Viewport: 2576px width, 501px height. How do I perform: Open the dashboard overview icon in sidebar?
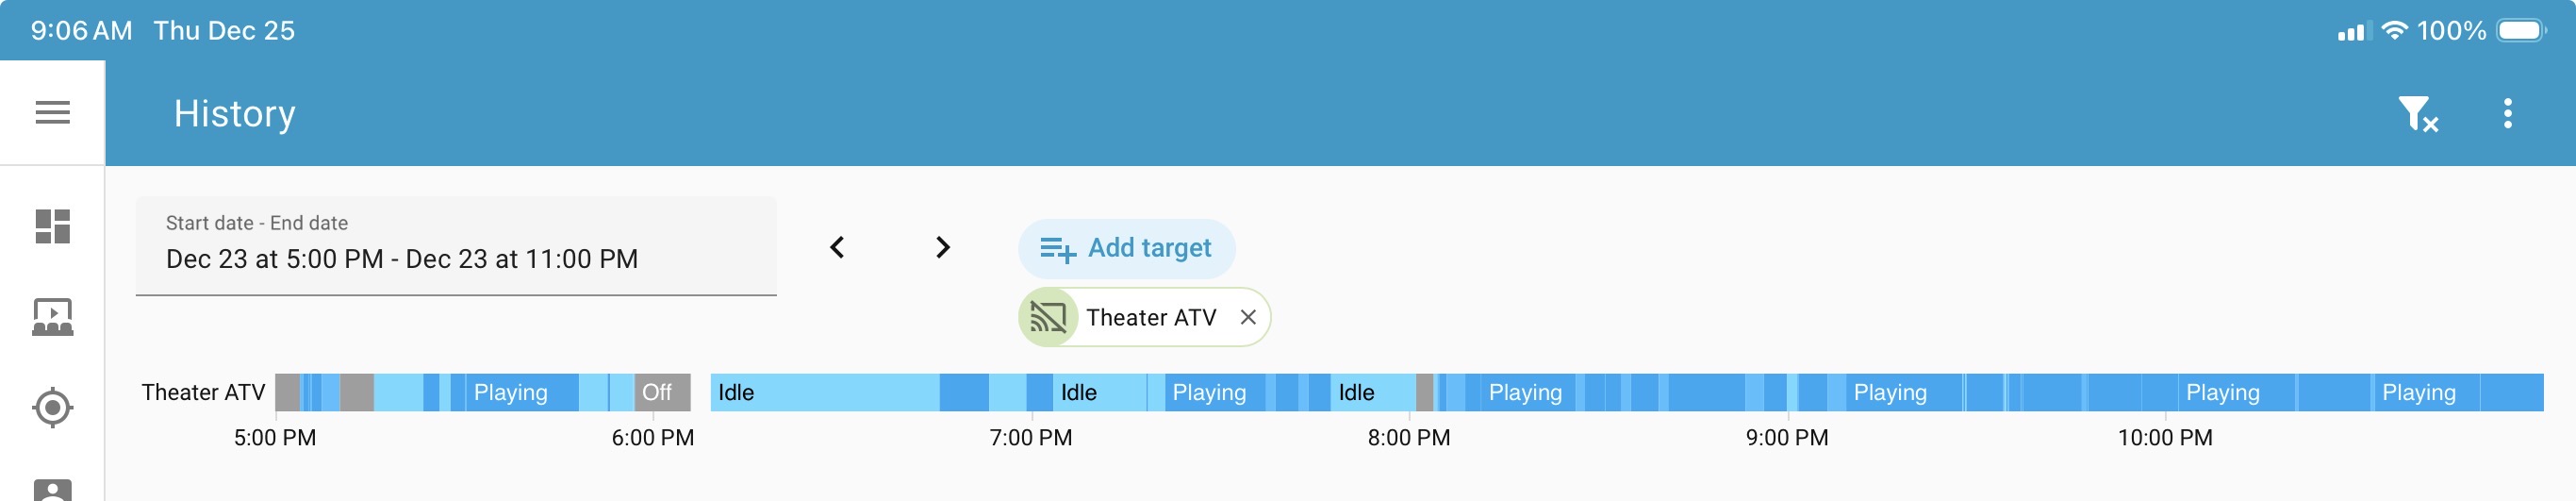pos(52,226)
